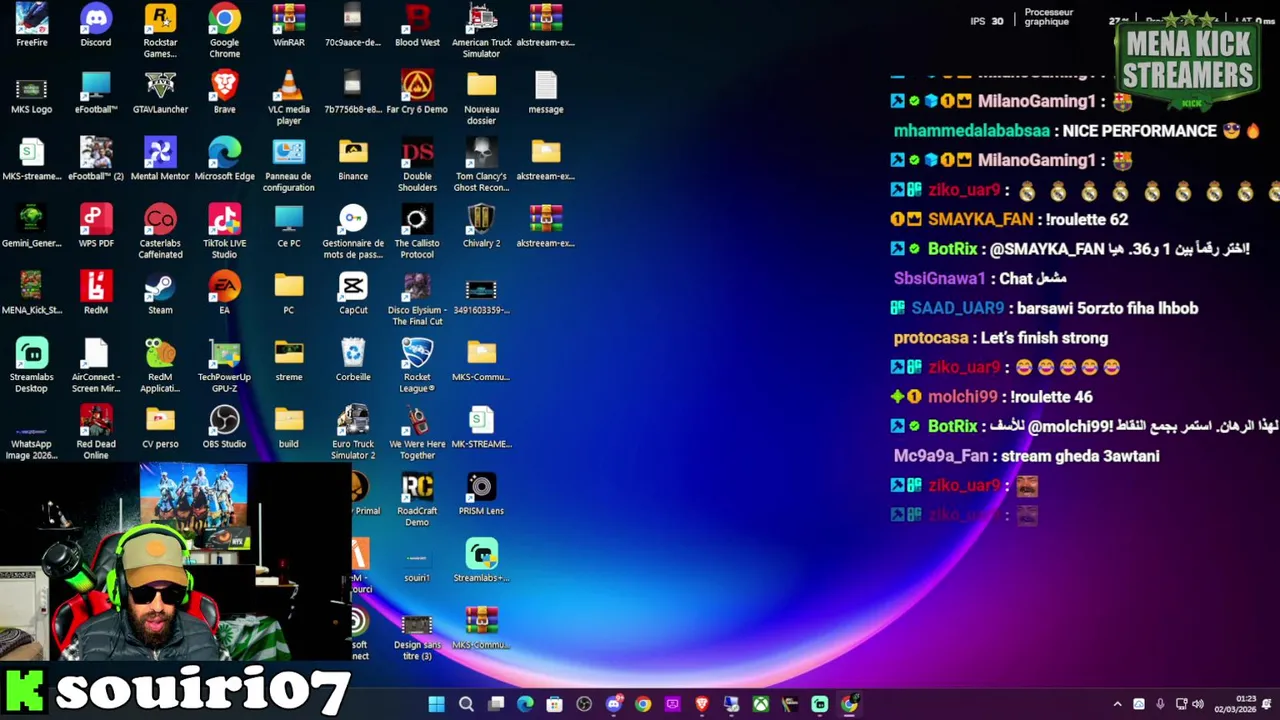Switch to Xbox app on taskbar

point(761,704)
